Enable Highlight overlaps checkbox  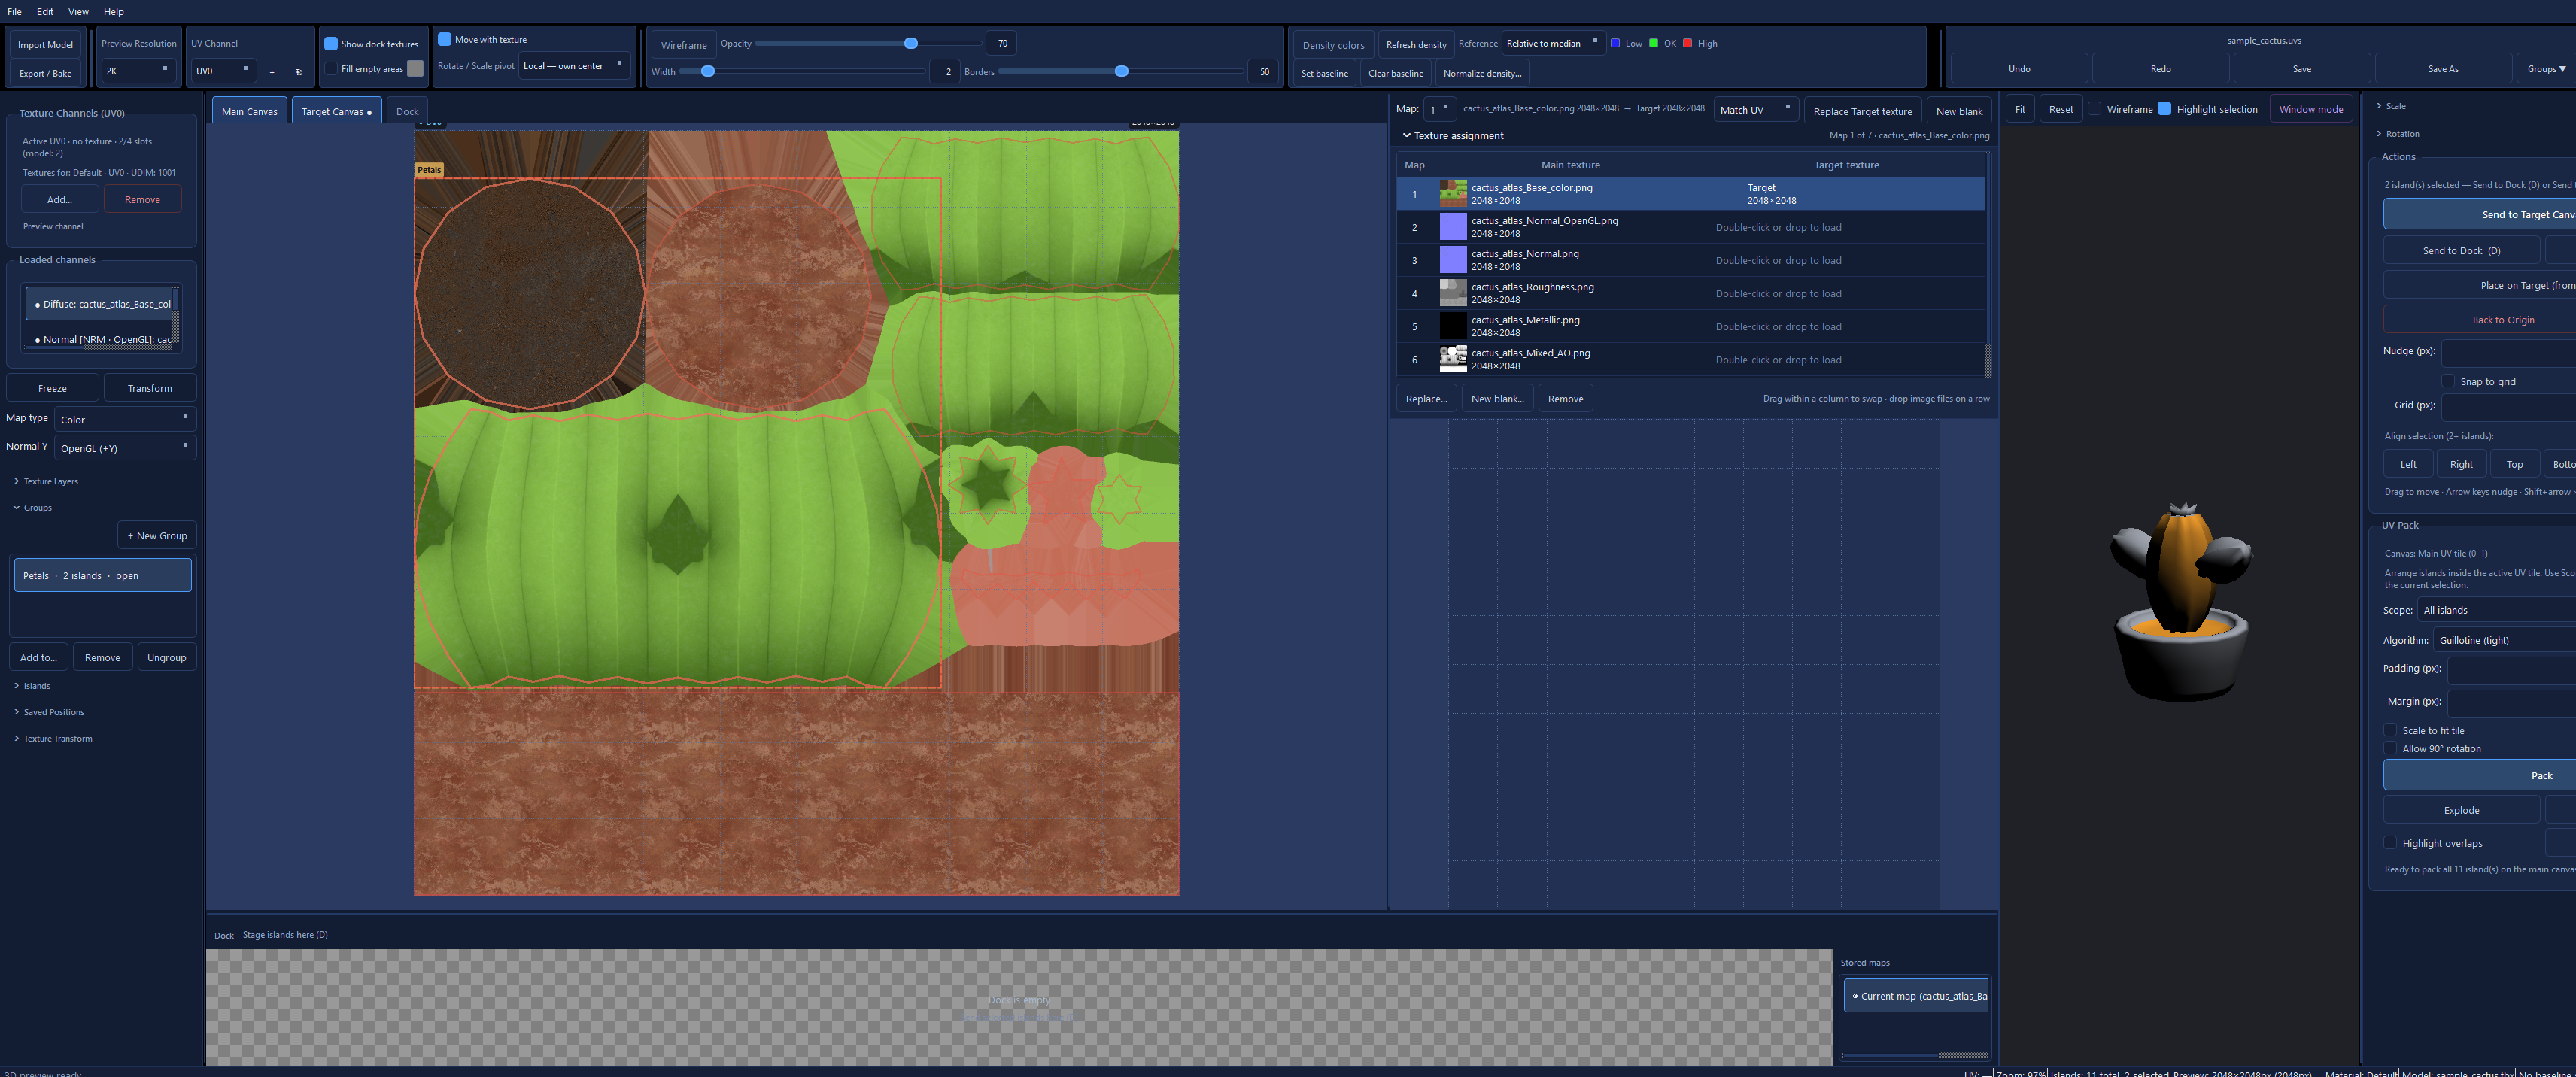coord(2390,842)
